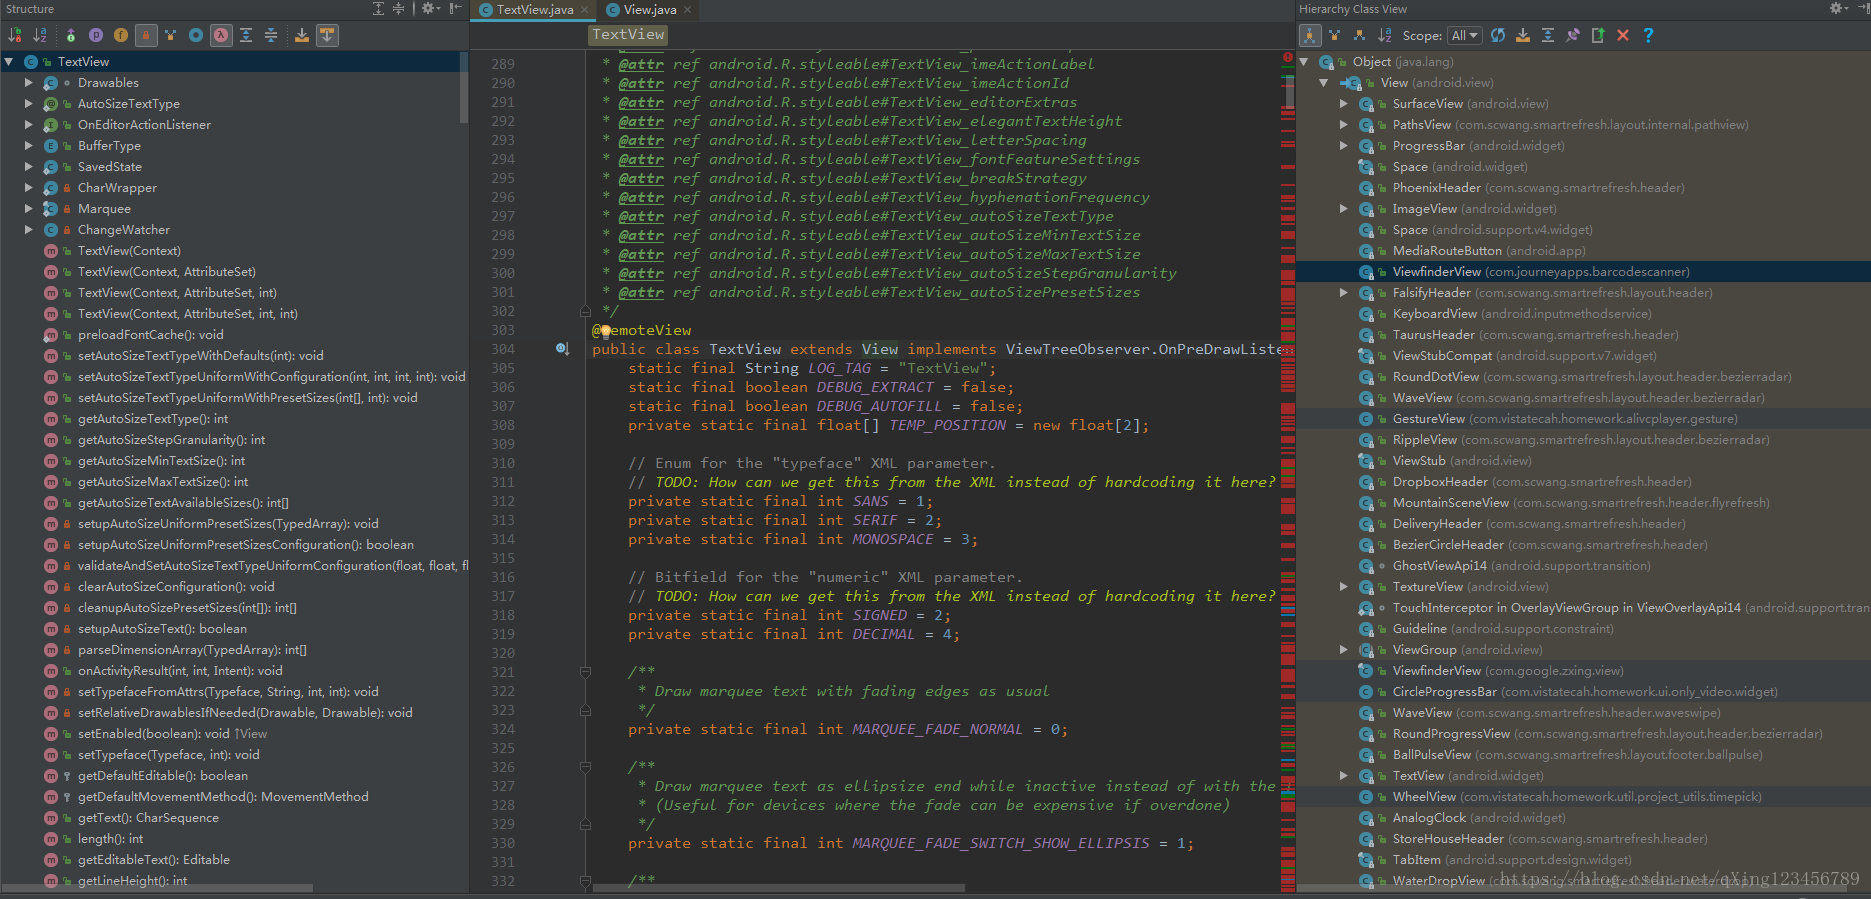This screenshot has width=1871, height=899.
Task: Click line number 310 in gutter
Action: pos(503,463)
